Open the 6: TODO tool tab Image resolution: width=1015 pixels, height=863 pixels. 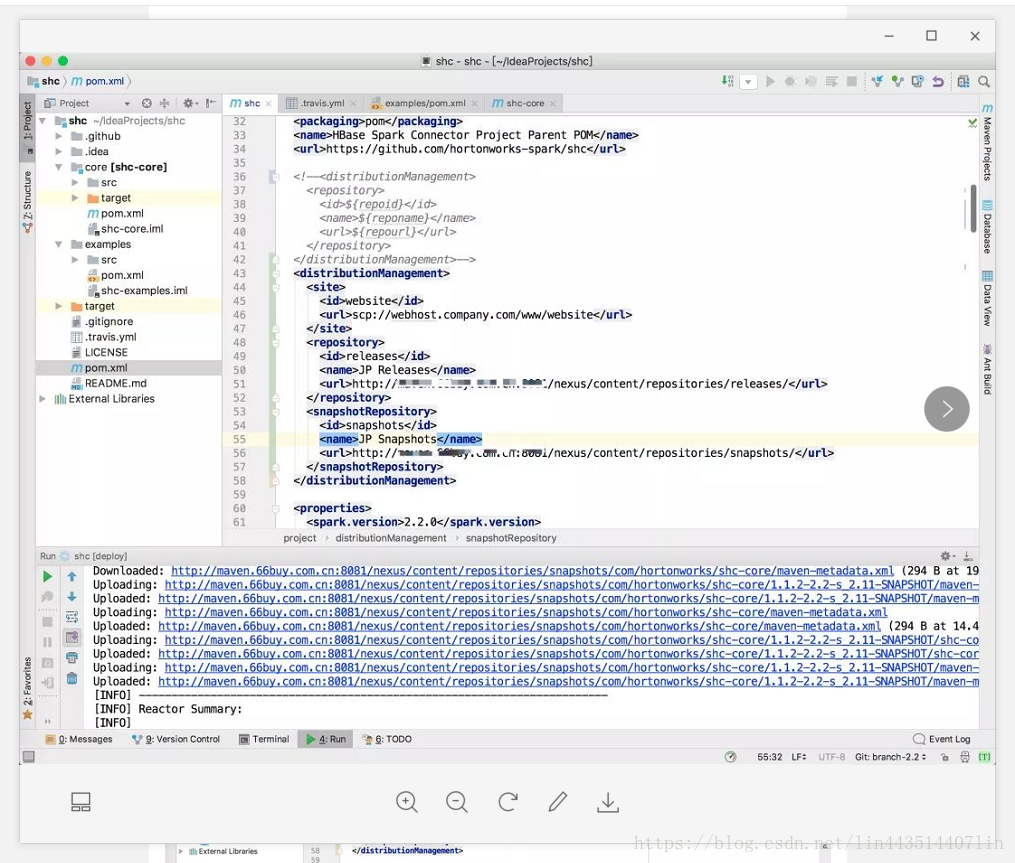[x=387, y=739]
